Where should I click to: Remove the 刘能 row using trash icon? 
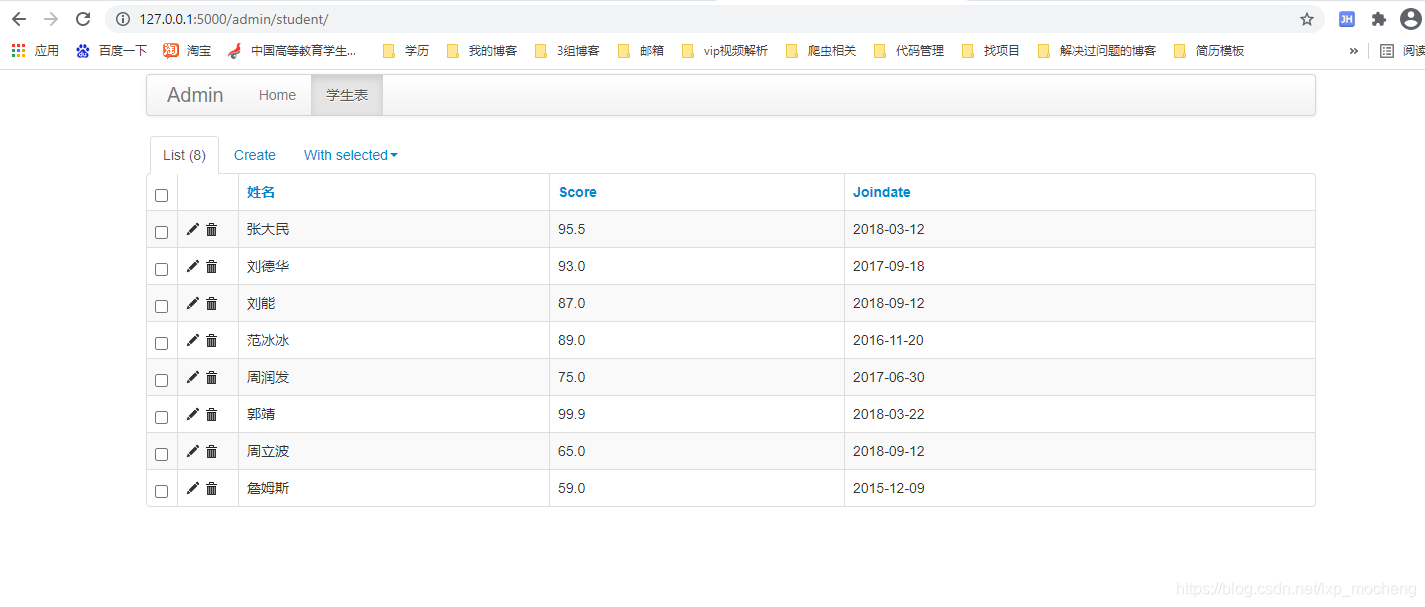pos(211,303)
